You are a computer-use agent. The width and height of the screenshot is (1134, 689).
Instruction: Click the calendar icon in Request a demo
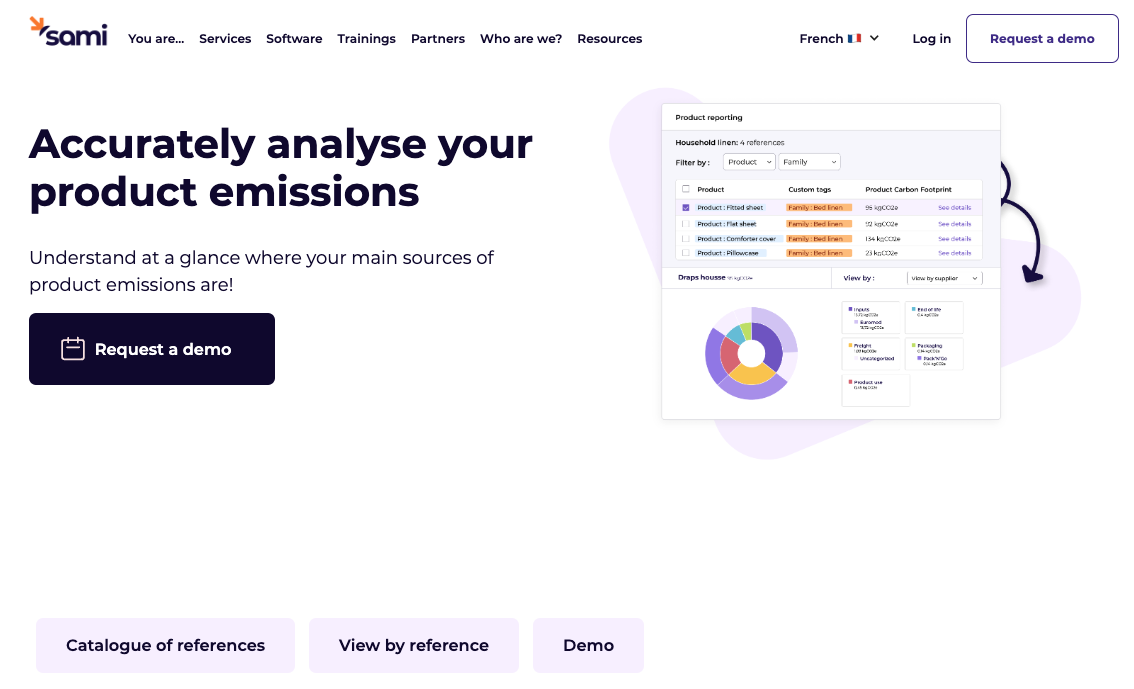tap(72, 348)
